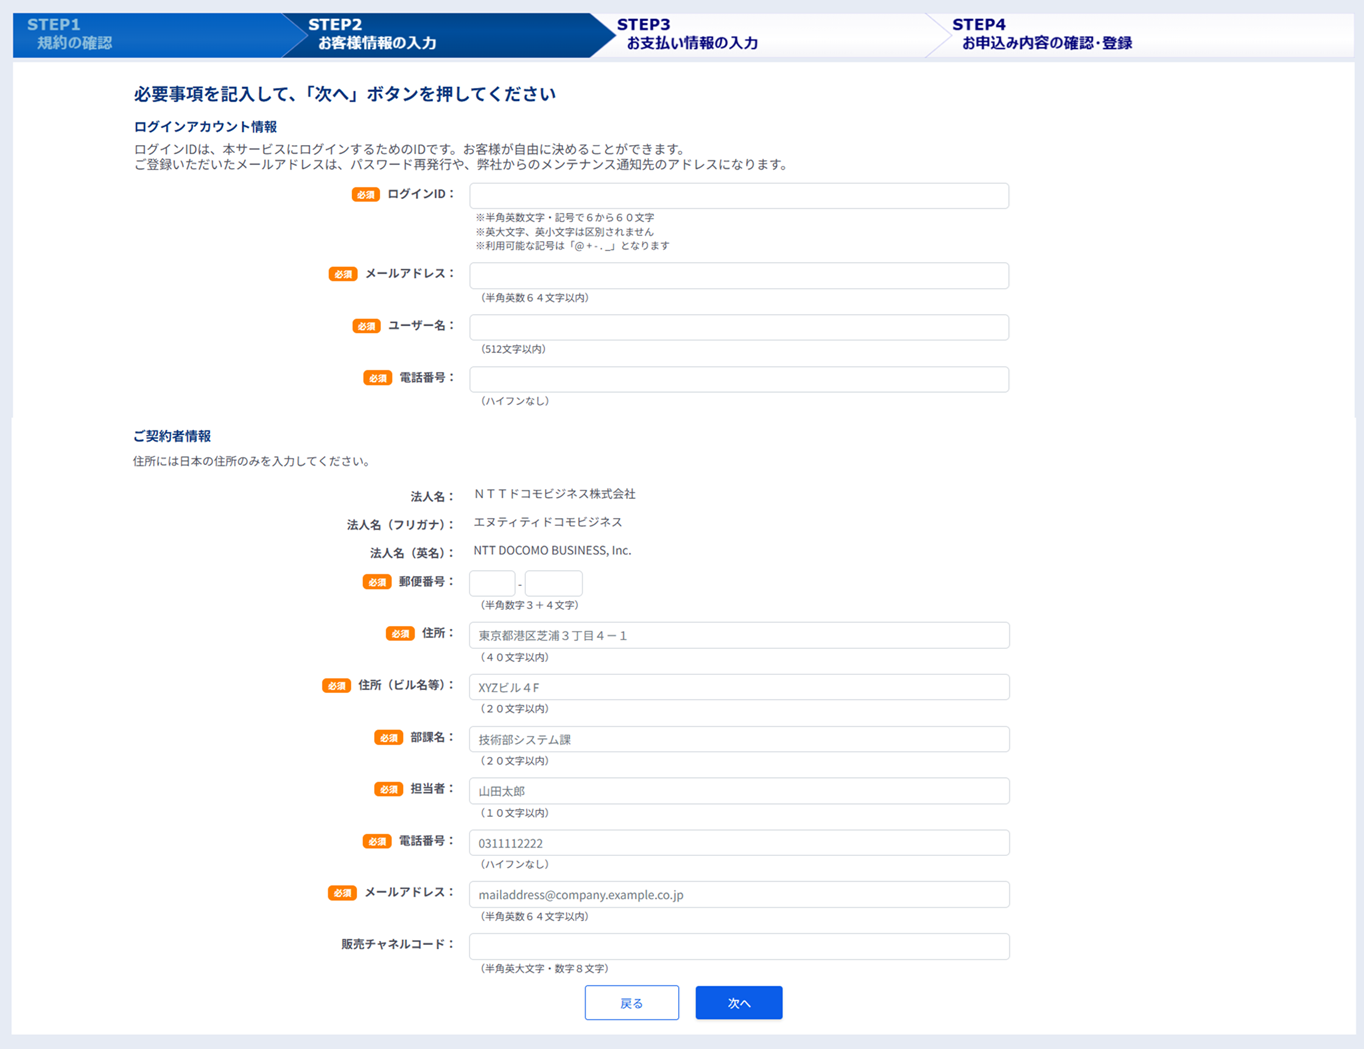
Task: Click the メールアドレス field in ログインアカウント情報
Action: point(738,275)
